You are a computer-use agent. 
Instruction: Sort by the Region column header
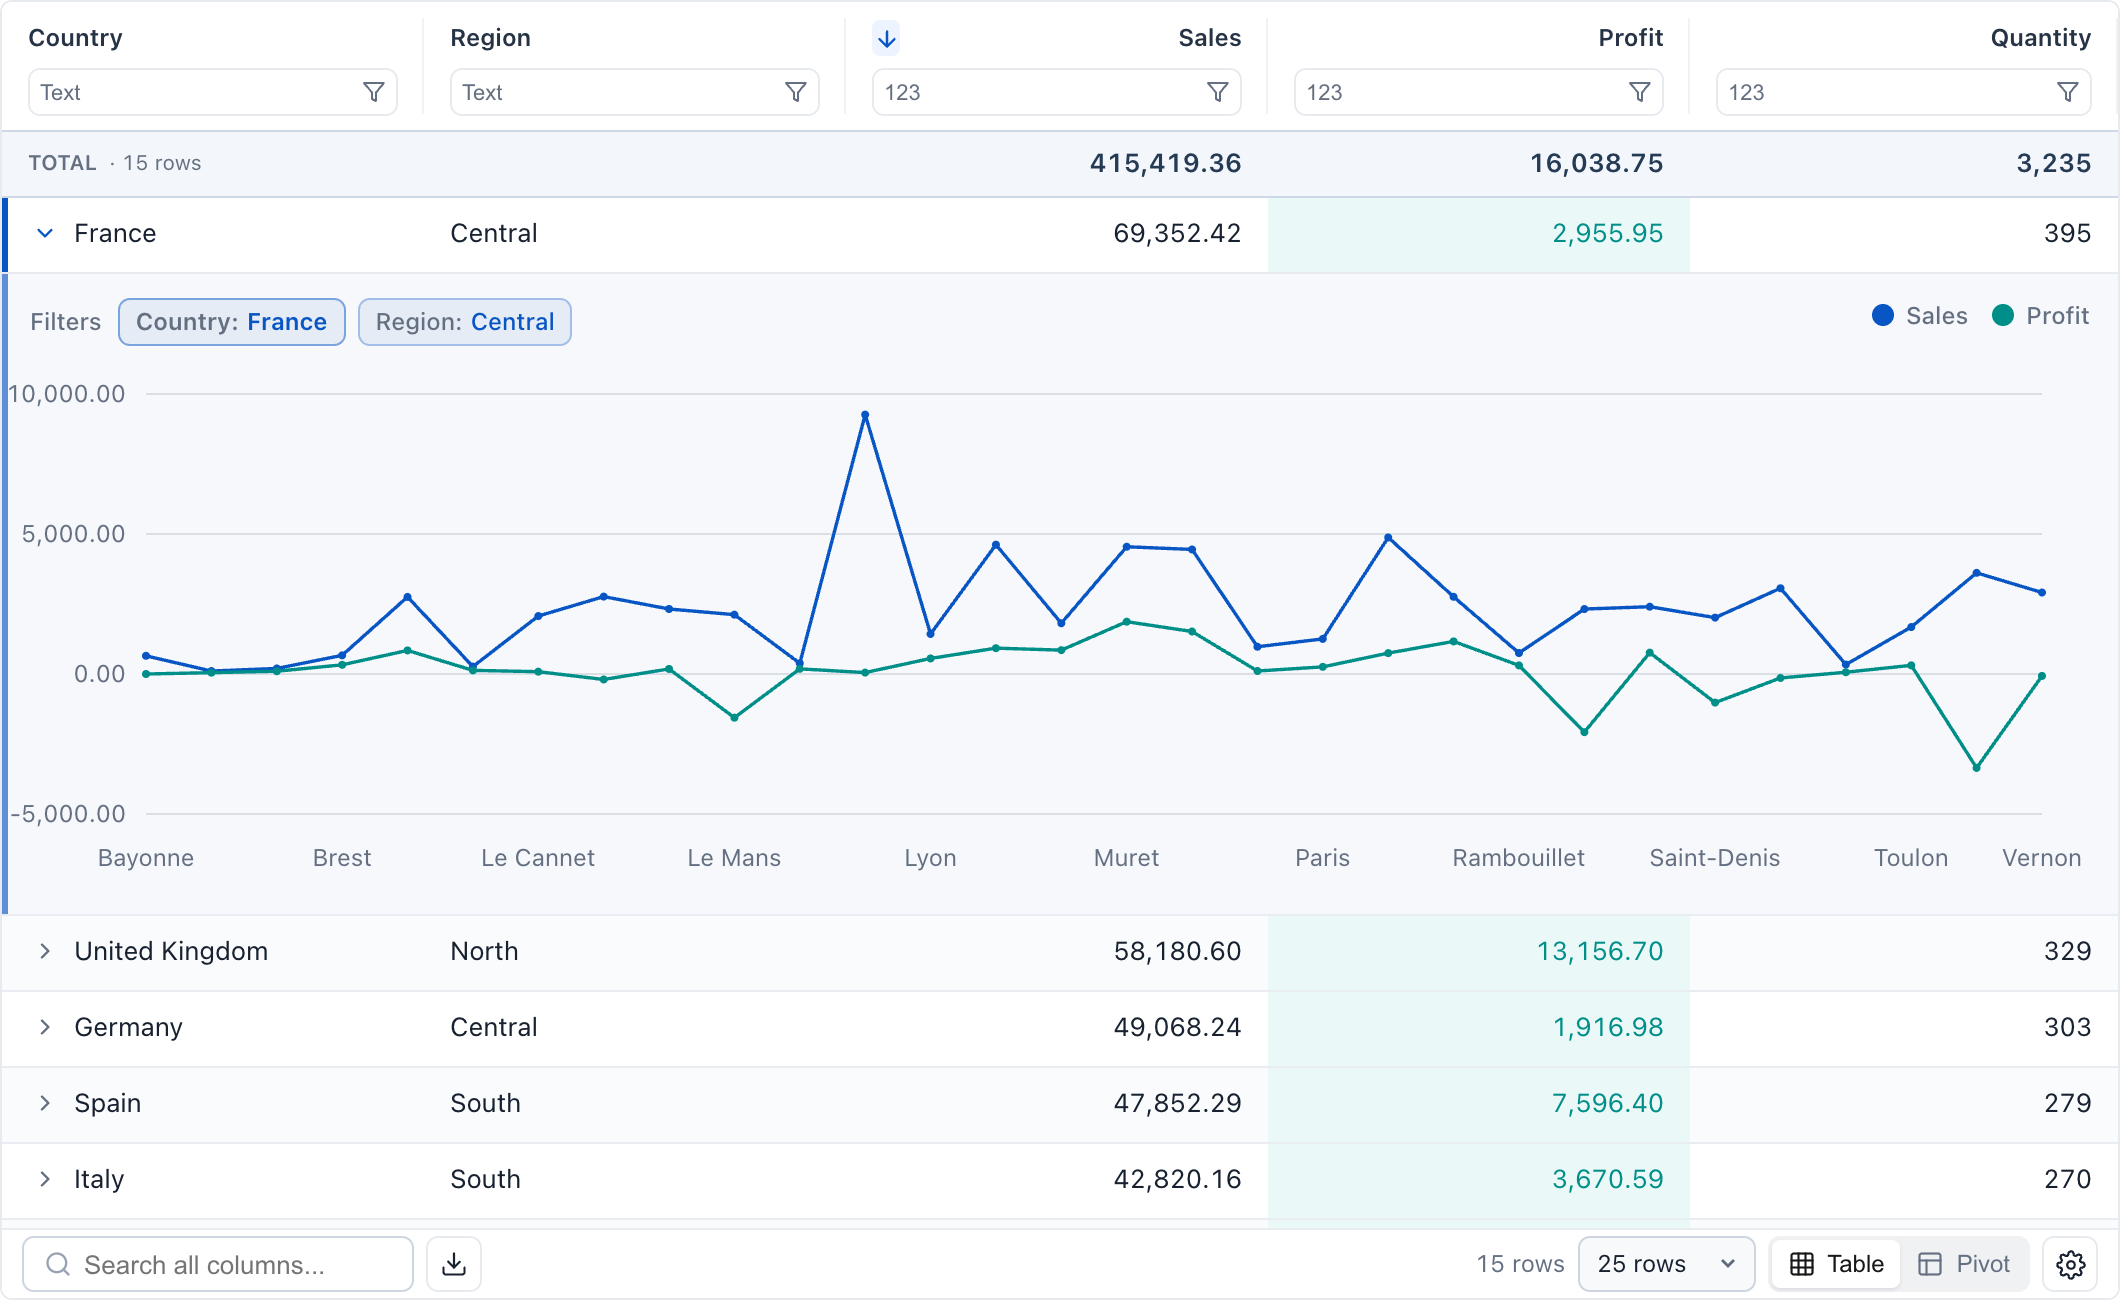tap(491, 38)
